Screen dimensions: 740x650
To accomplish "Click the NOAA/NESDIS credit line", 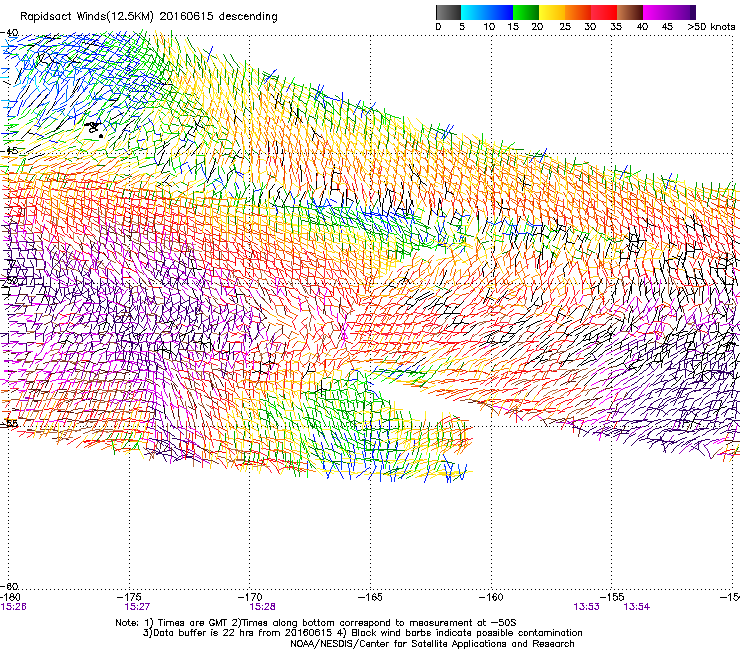I will tap(432, 644).
